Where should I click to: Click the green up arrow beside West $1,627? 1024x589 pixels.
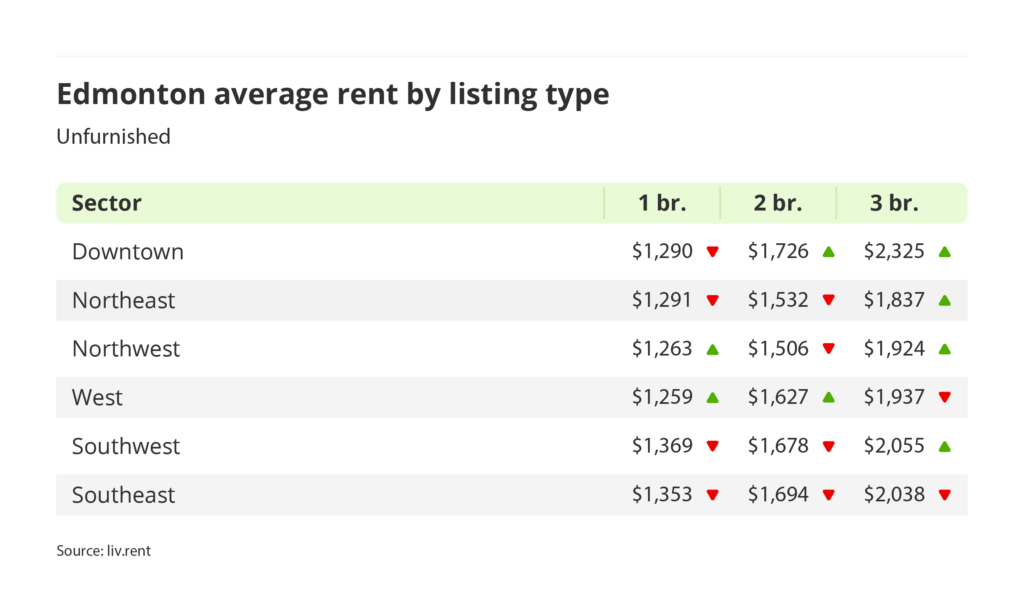coord(829,397)
